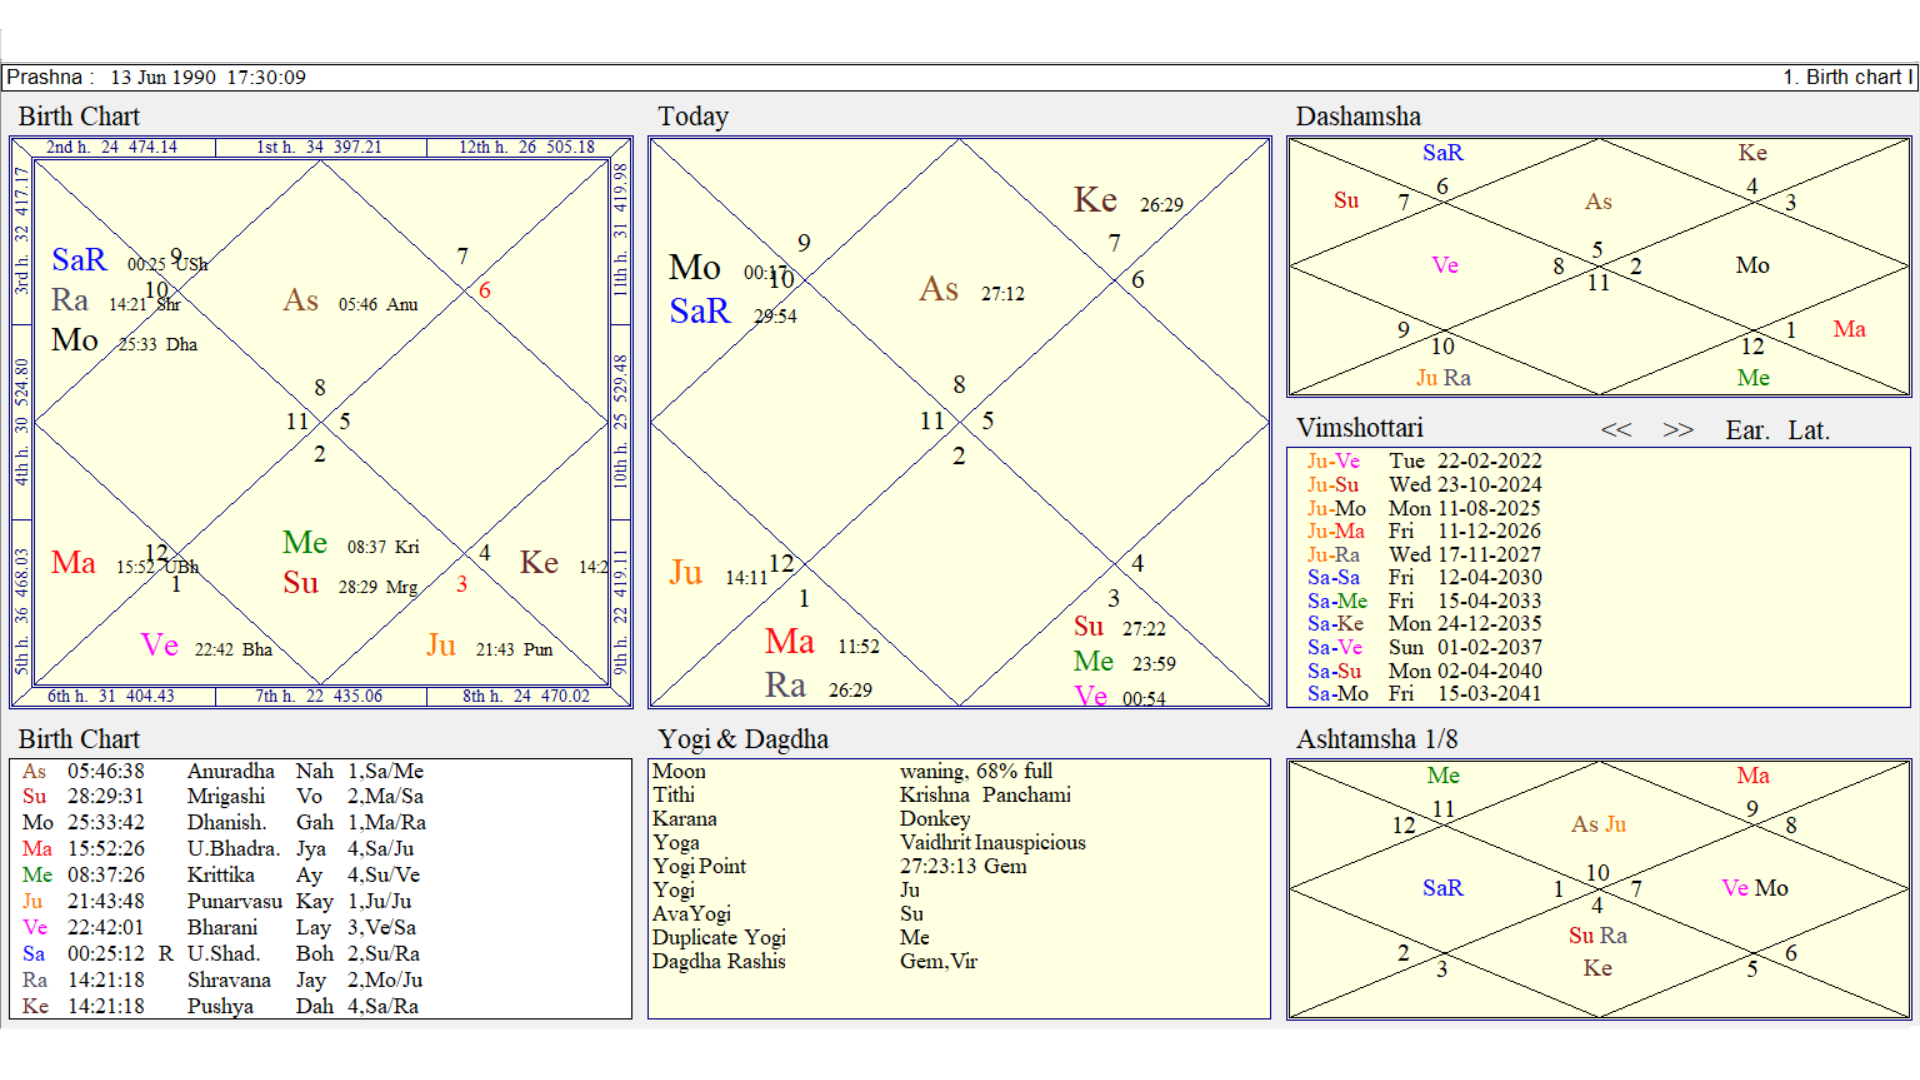This screenshot has height=1080, width=1920.
Task: Click Me 23:59 in Today chart
Action: tap(1125, 662)
